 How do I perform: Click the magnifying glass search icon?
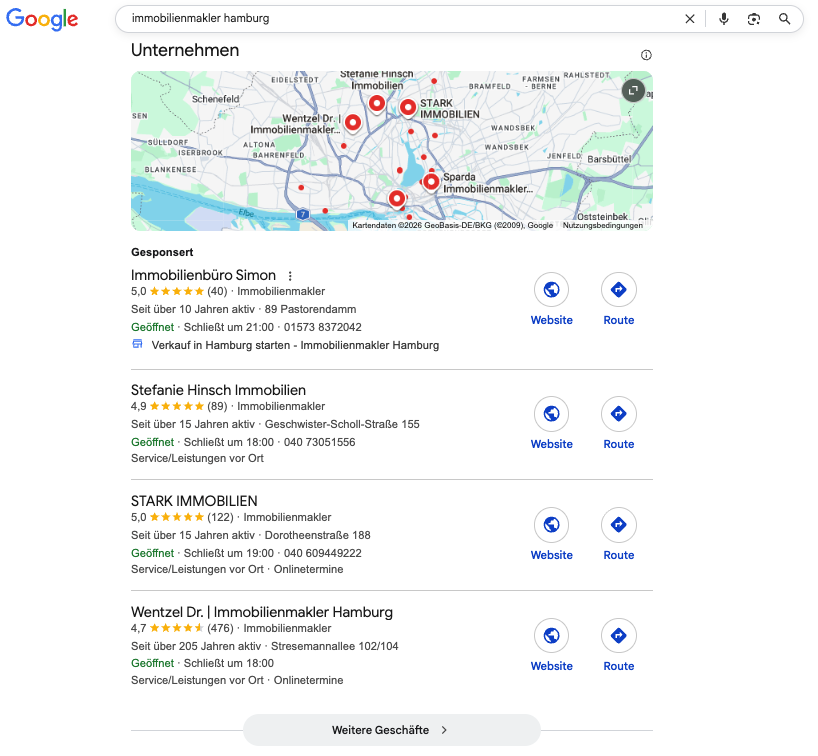[x=784, y=19]
